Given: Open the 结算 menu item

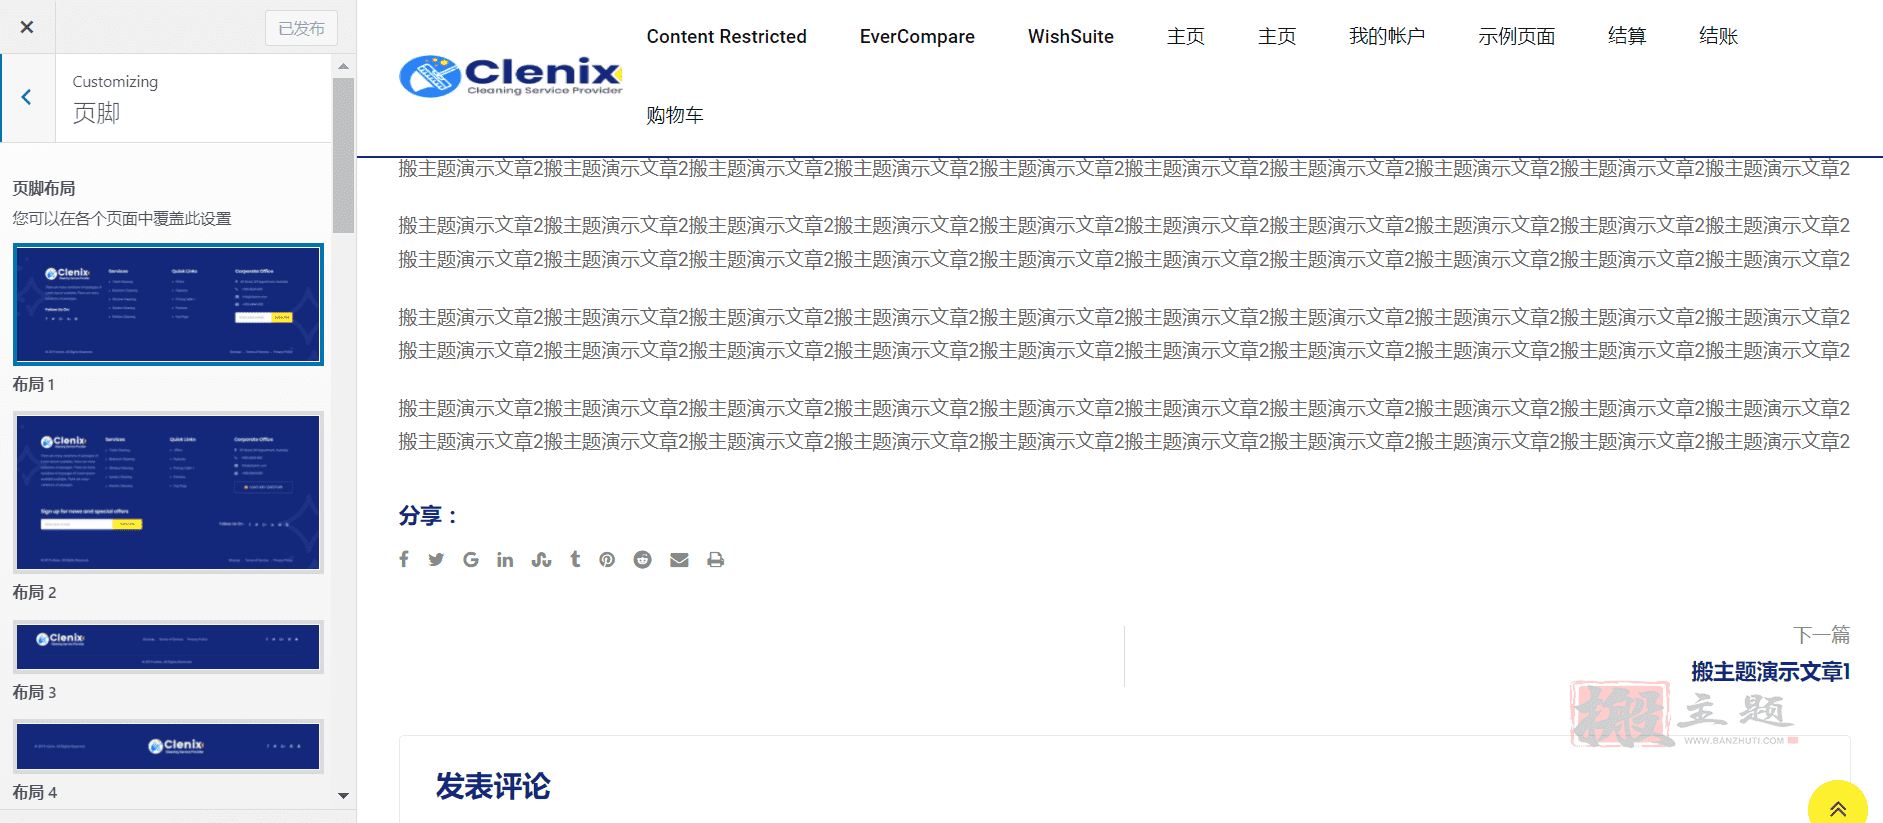Looking at the screenshot, I should (x=1627, y=37).
